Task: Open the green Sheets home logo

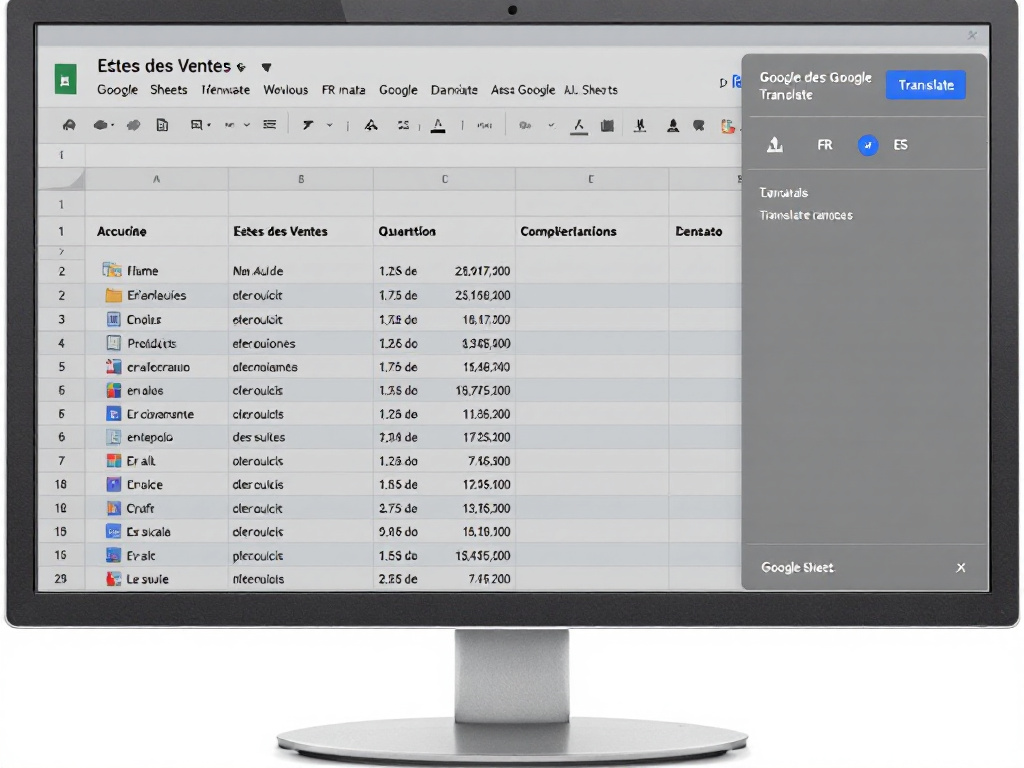Action: click(65, 79)
